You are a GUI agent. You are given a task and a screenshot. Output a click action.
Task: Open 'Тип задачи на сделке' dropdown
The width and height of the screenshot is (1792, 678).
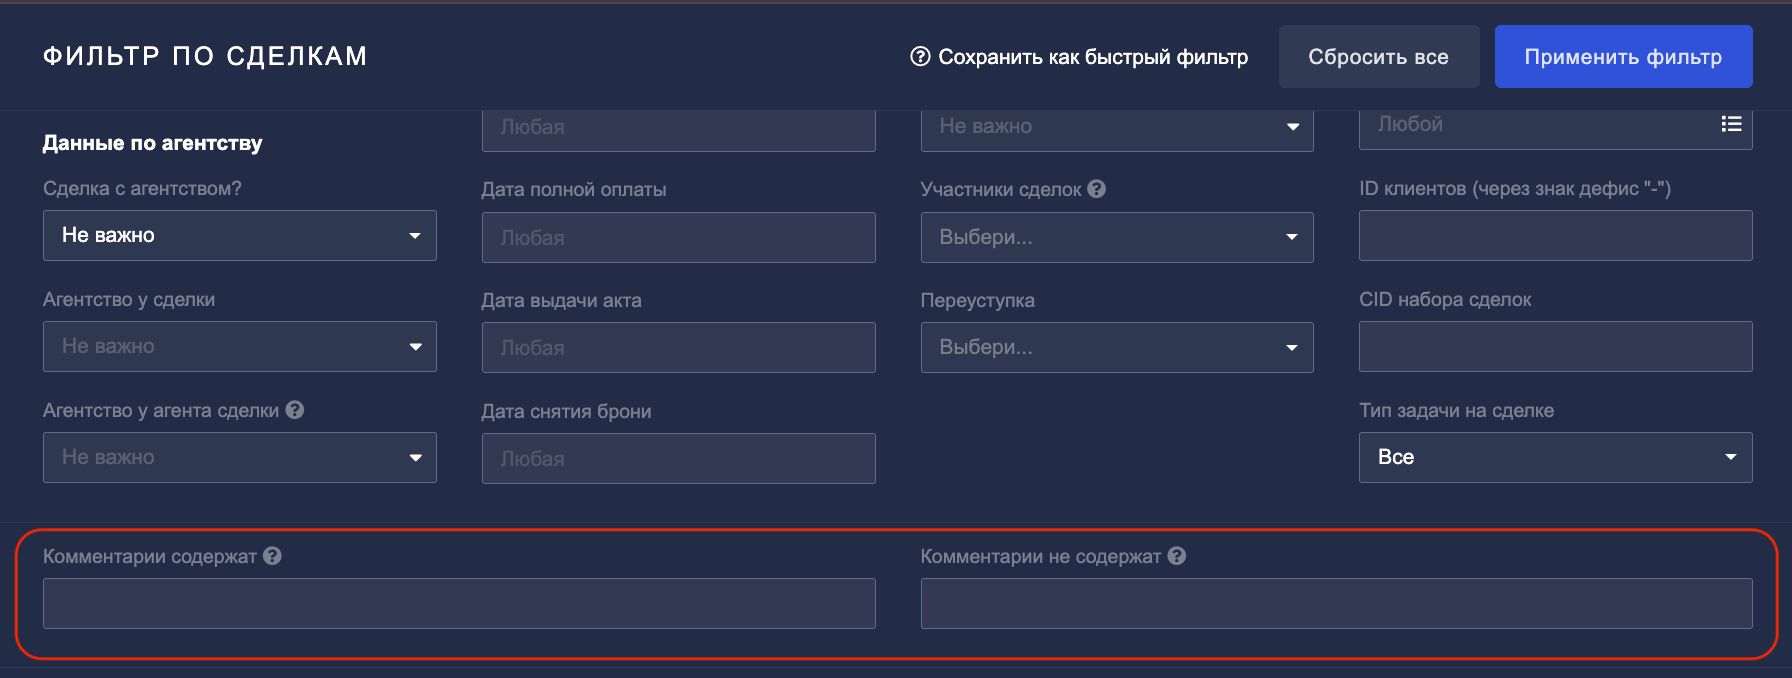pyautogui.click(x=1556, y=457)
